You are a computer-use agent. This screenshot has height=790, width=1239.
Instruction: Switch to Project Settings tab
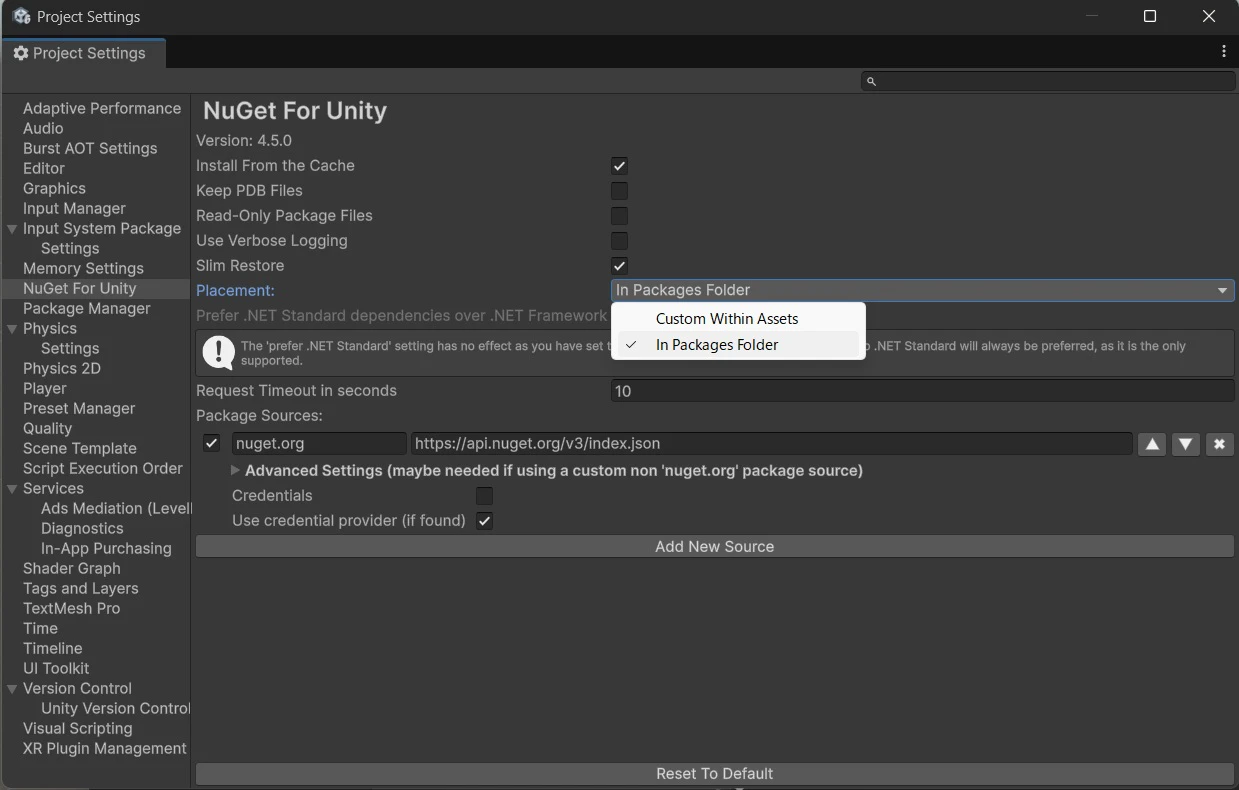point(84,53)
